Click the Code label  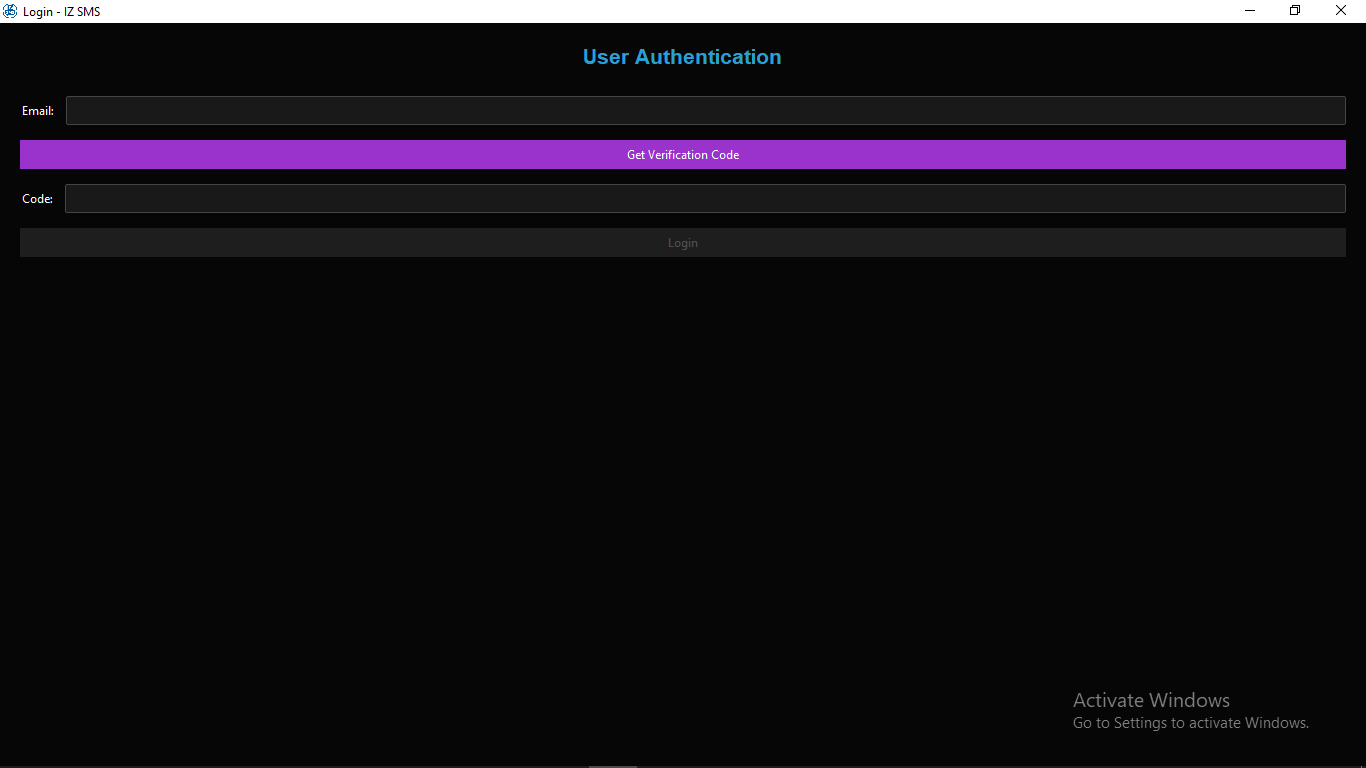click(37, 198)
